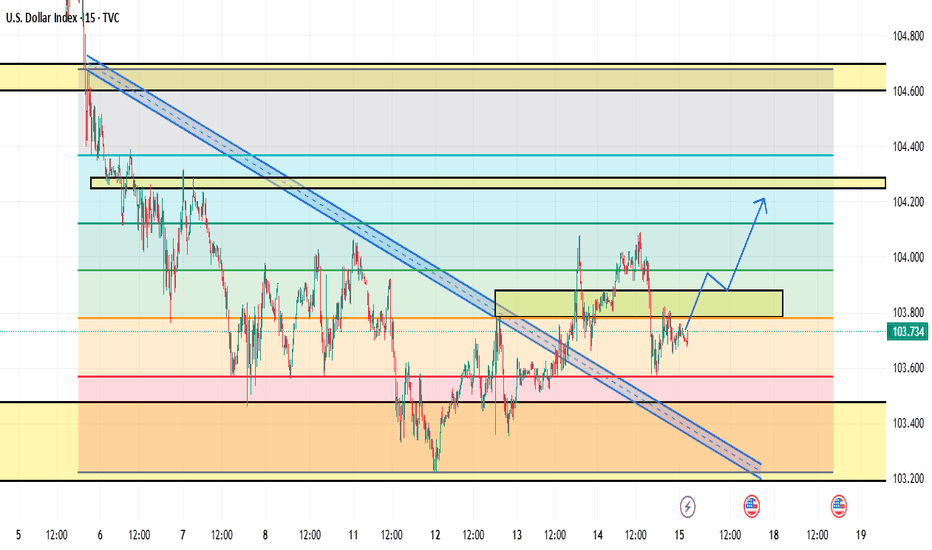
Task: Click the 104.200 price axis label
Action: point(908,202)
